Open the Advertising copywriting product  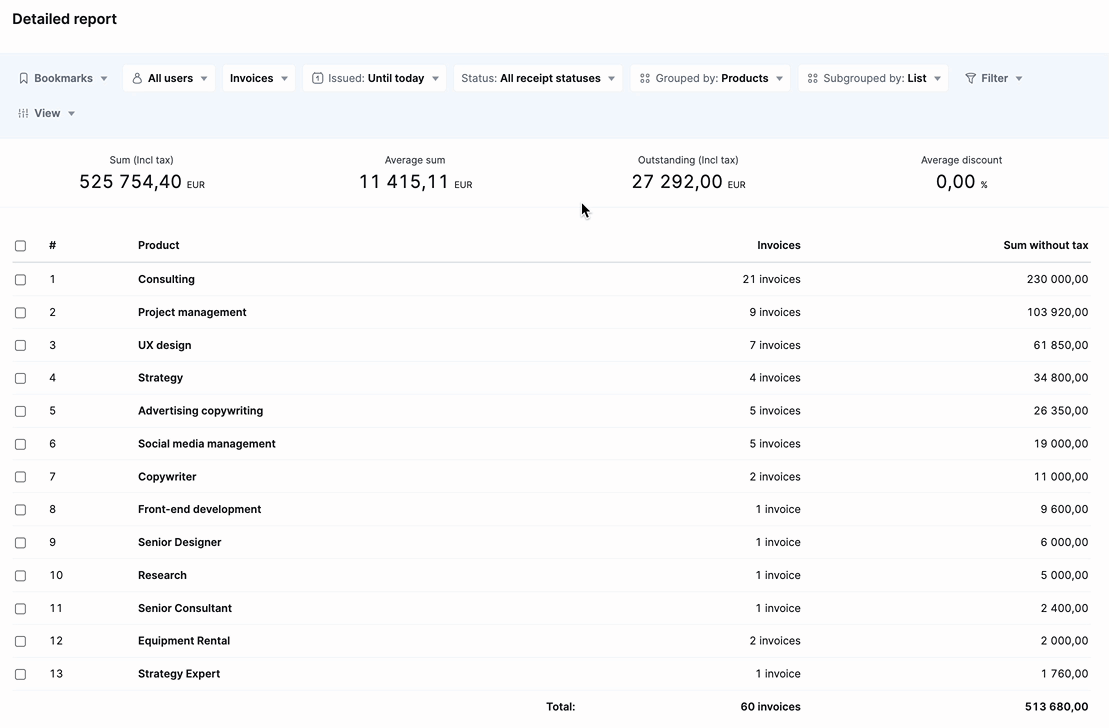pos(200,410)
